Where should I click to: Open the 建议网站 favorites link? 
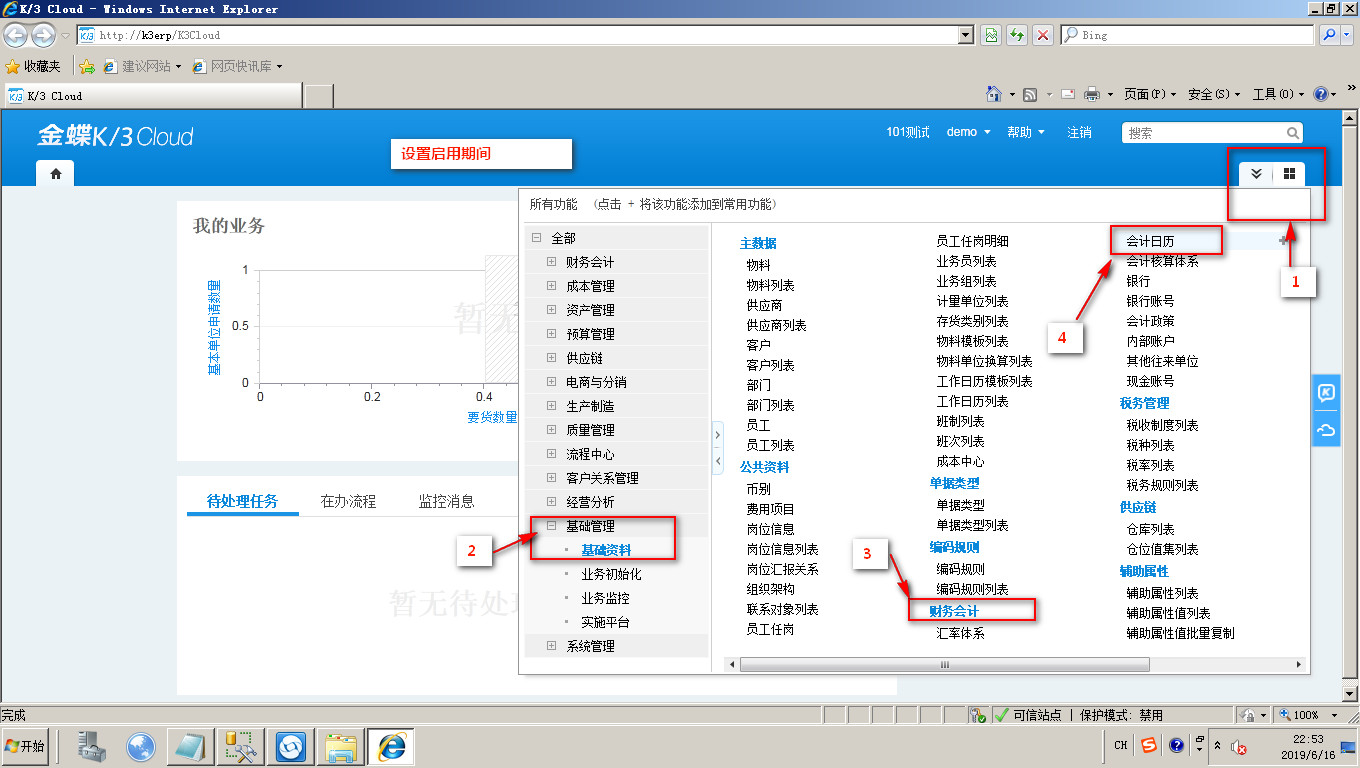[x=142, y=66]
